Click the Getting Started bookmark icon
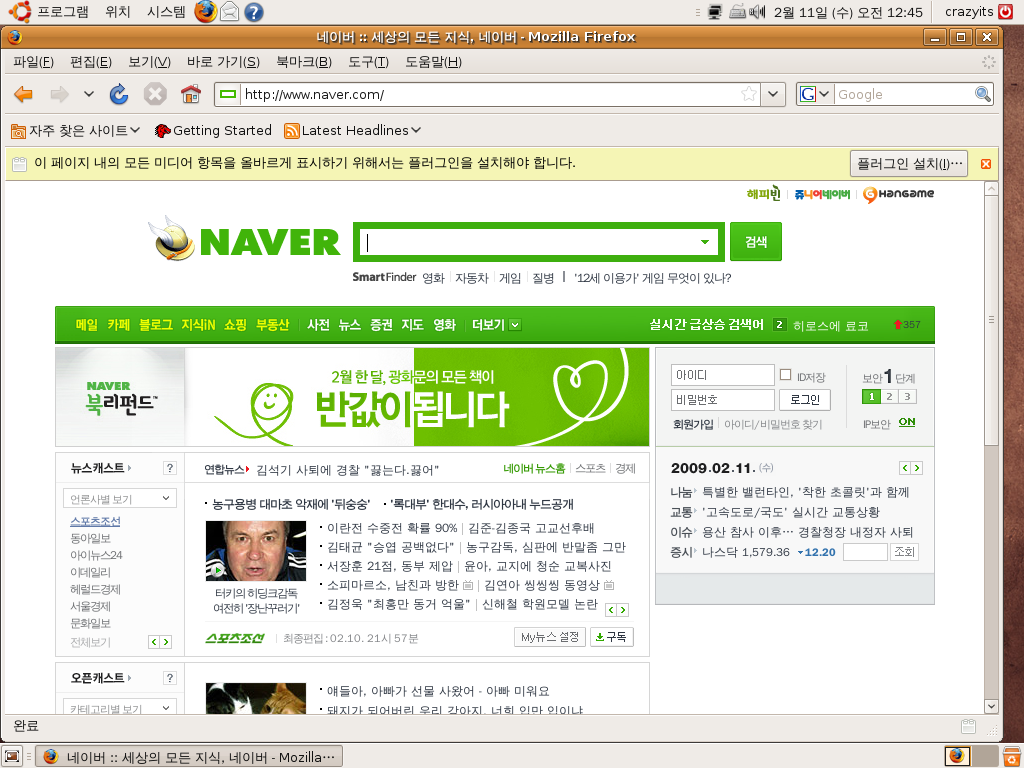The image size is (1024, 768). pyautogui.click(x=162, y=131)
